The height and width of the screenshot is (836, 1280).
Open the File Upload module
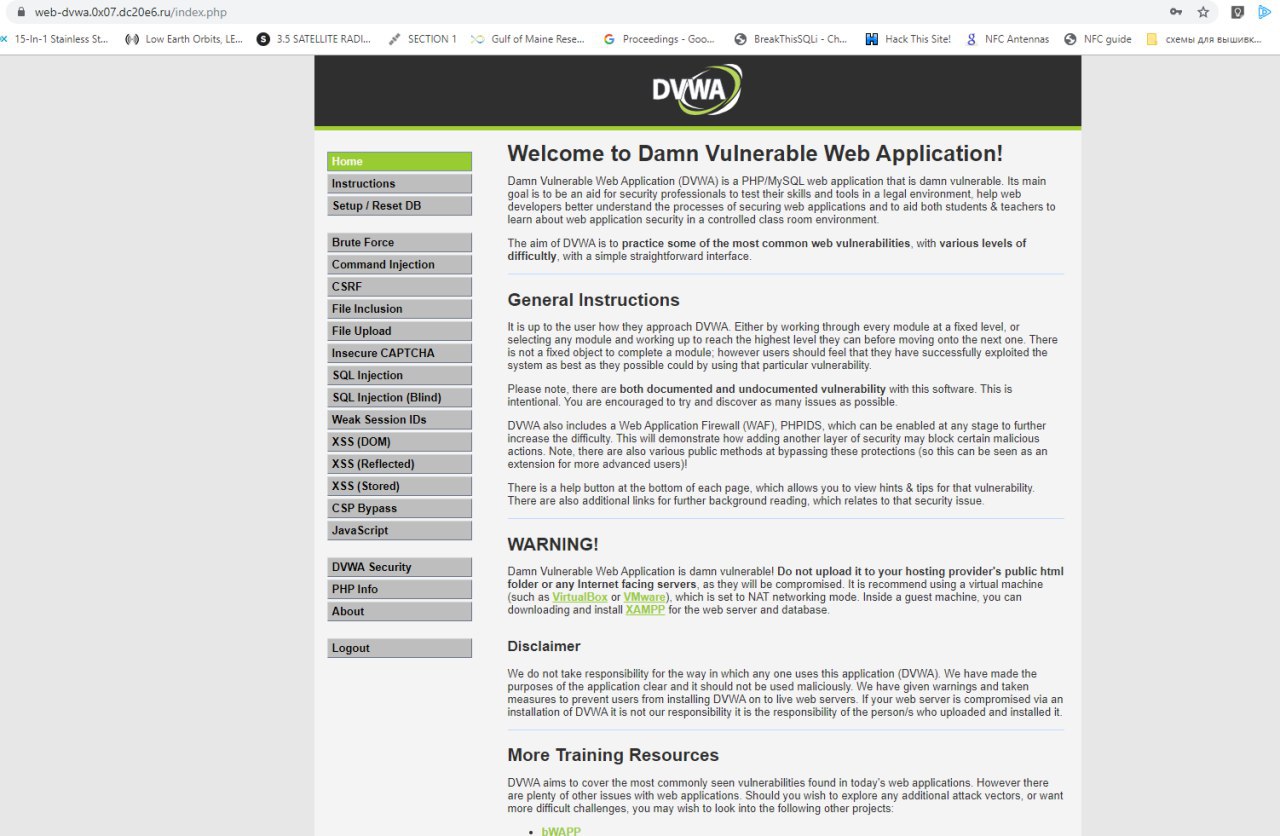(x=399, y=331)
